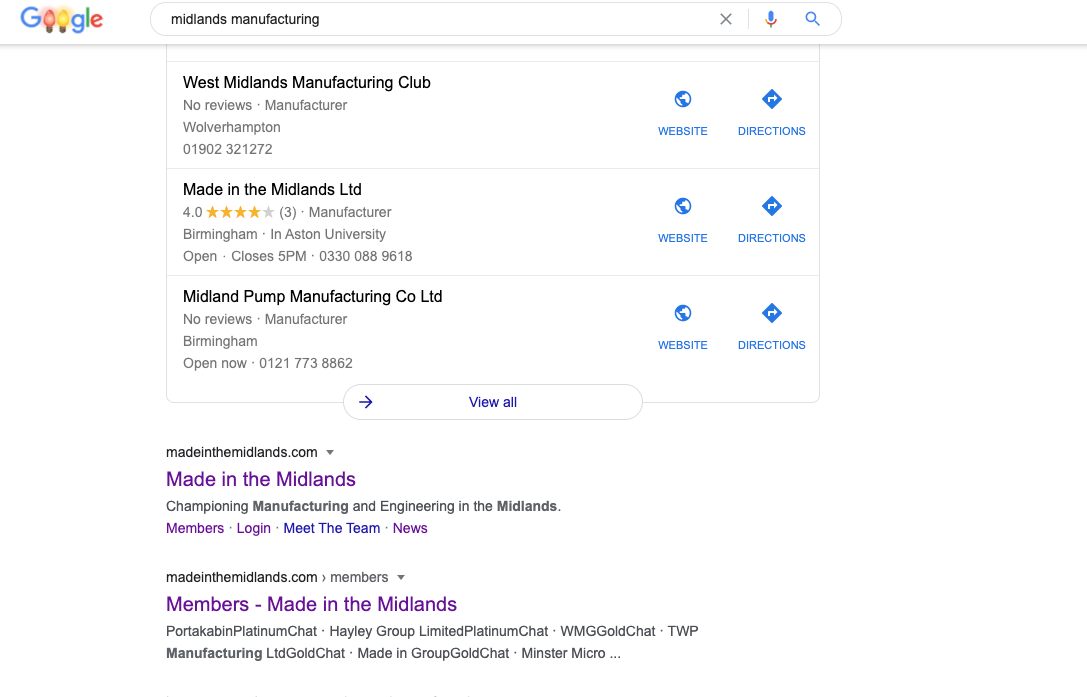Screen dimensions: 1087x697
Task: Get directions icon for Midland Pump Manufacturing
Action: (772, 313)
